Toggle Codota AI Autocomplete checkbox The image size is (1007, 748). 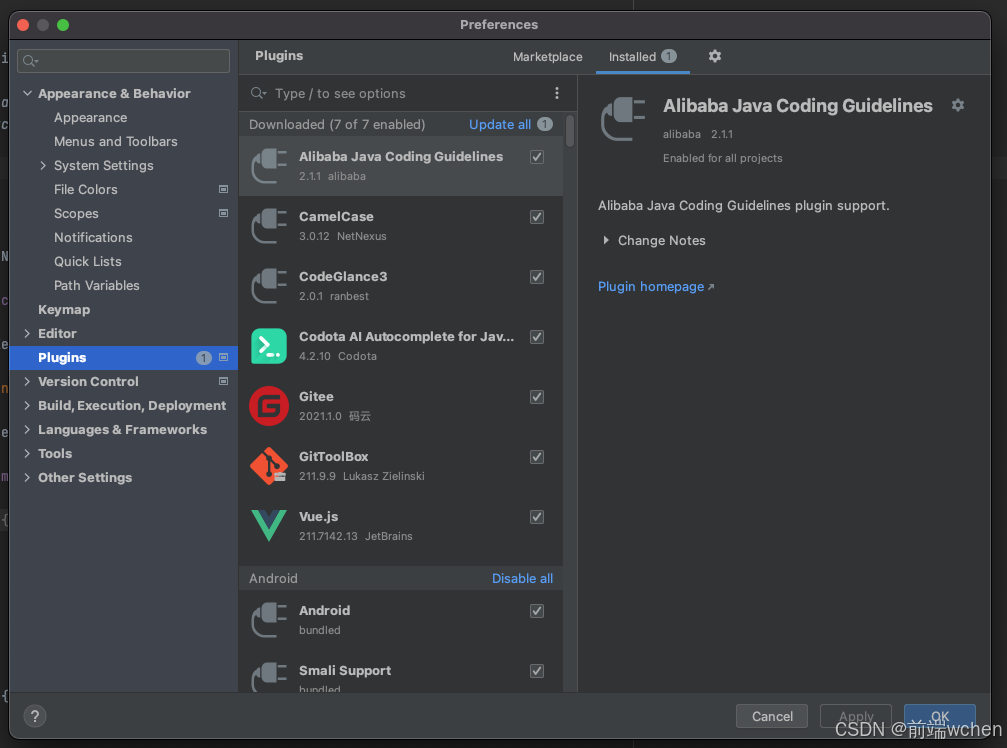pyautogui.click(x=537, y=337)
